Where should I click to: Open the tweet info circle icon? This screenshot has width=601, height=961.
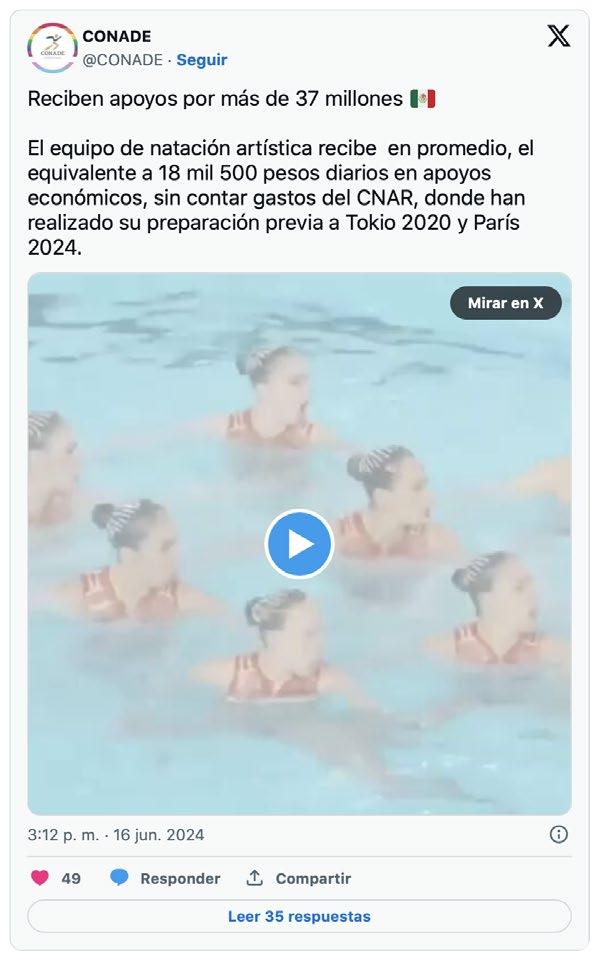558,834
